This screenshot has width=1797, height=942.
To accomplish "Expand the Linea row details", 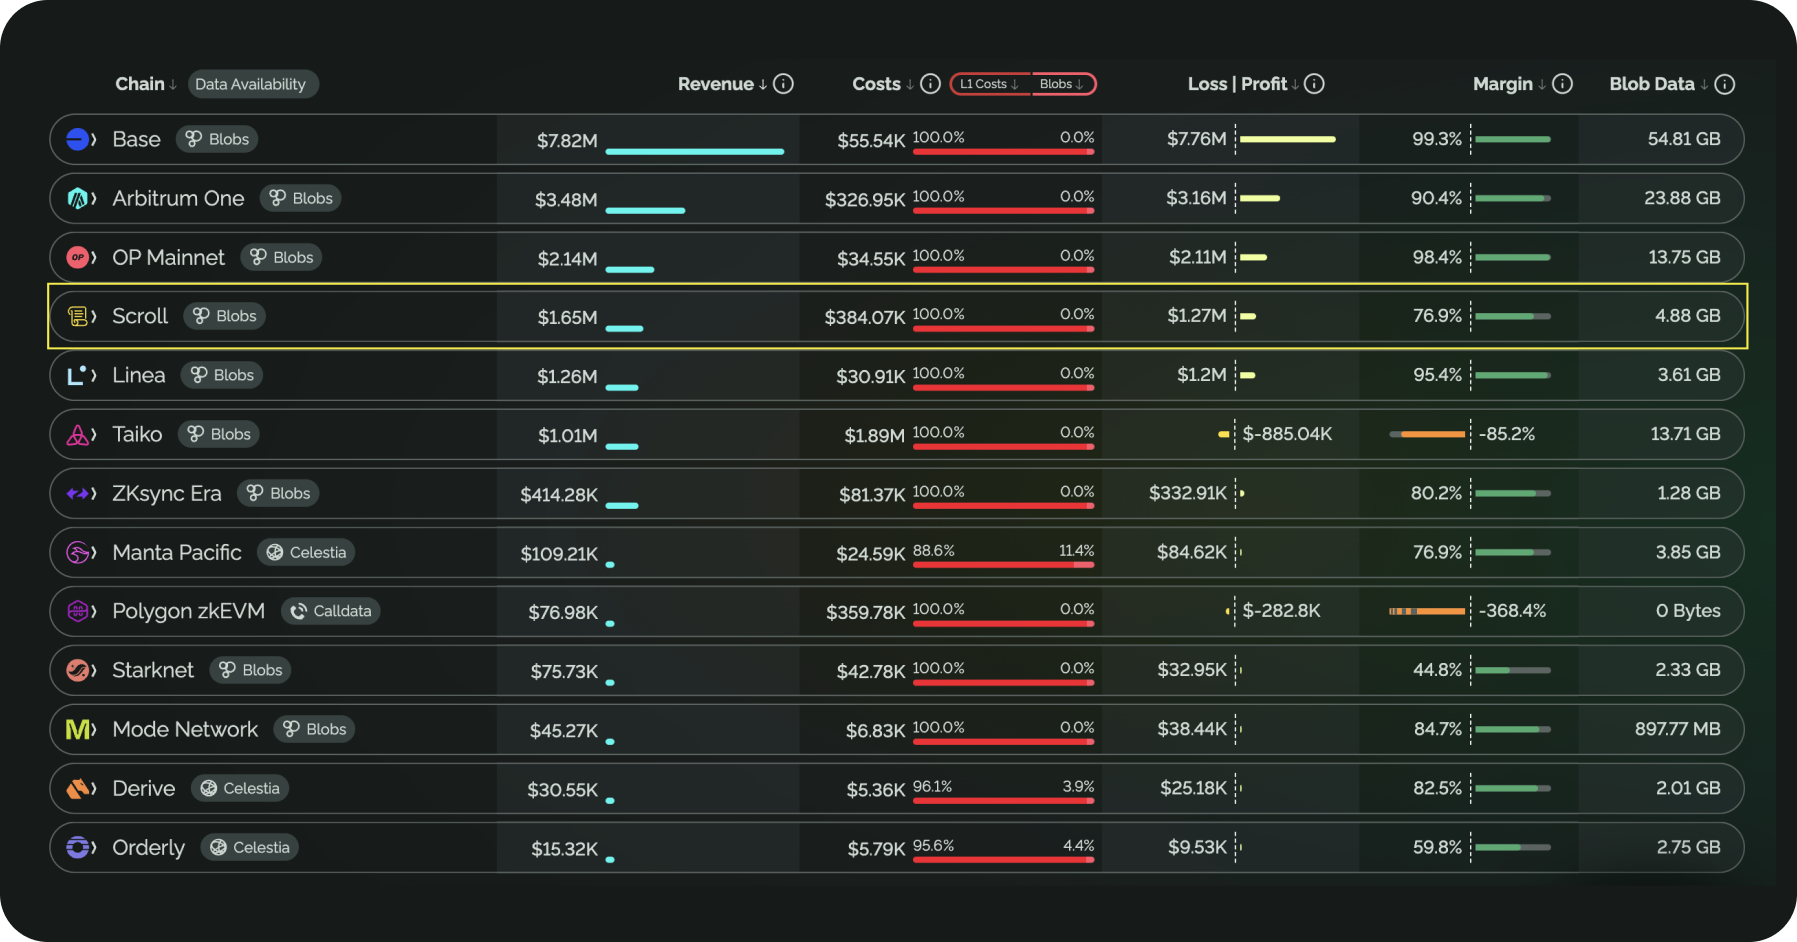I will coord(94,376).
